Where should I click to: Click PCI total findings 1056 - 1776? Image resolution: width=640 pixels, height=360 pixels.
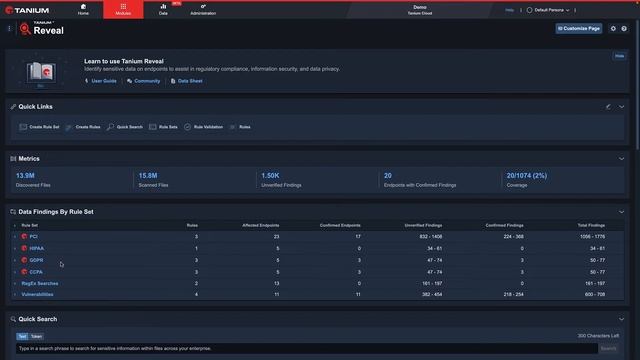click(x=593, y=237)
